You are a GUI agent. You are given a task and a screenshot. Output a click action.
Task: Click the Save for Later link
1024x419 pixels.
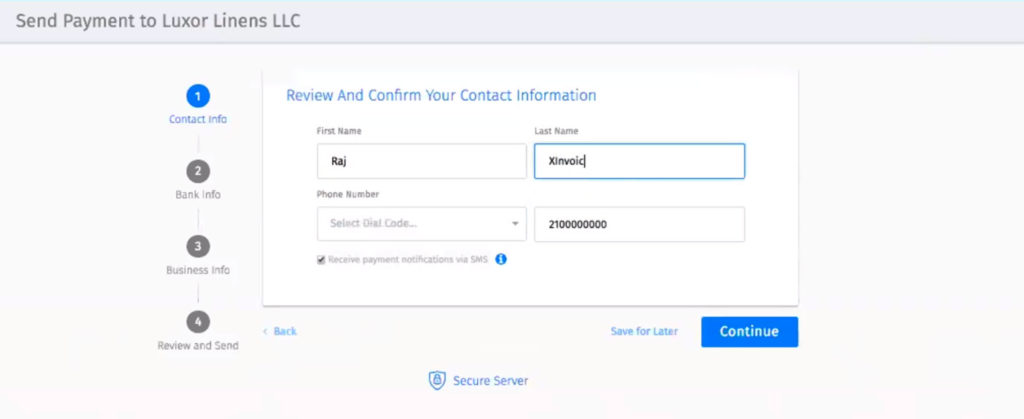pyautogui.click(x=644, y=332)
